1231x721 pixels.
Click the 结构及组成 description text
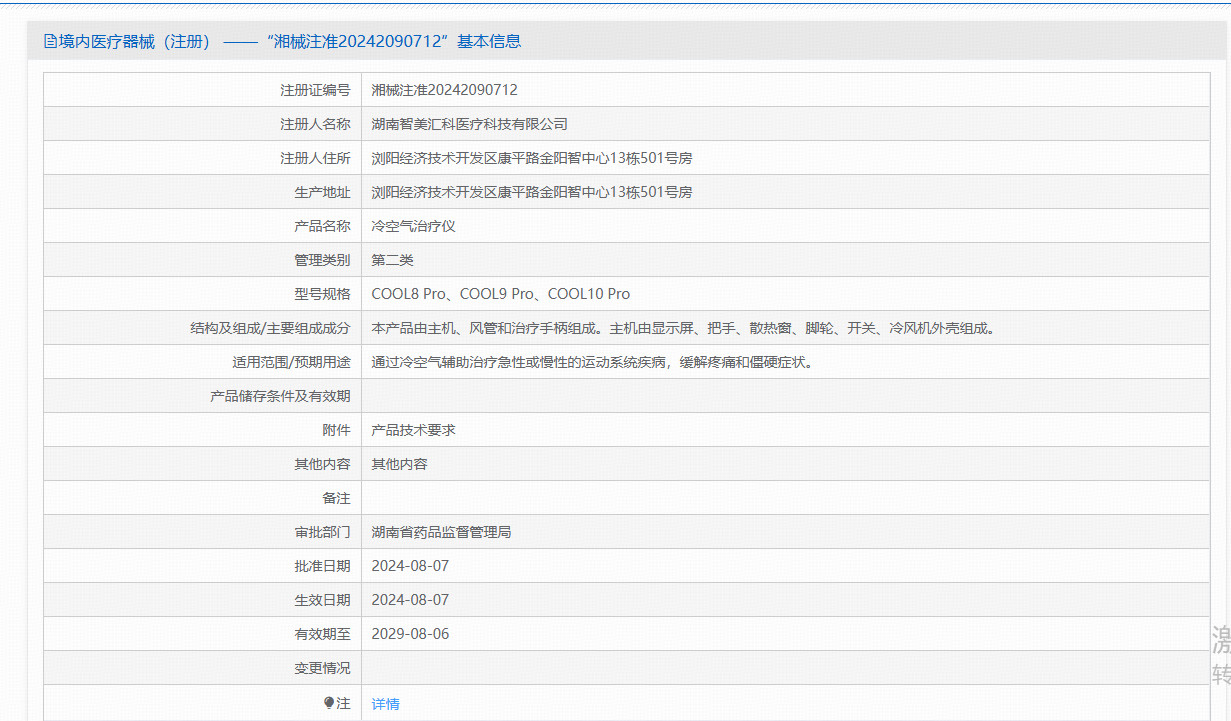[683, 328]
